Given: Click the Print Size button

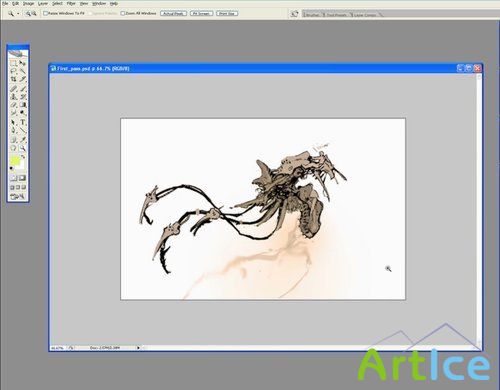Looking at the screenshot, I should 227,13.
